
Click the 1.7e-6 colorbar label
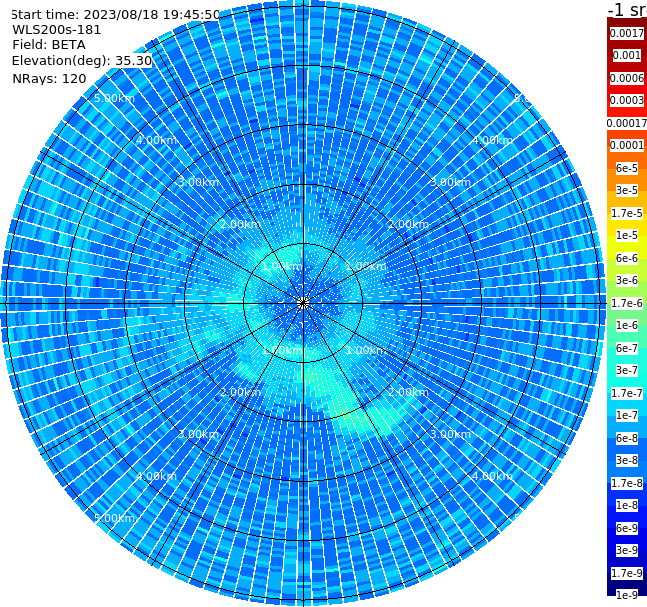click(627, 303)
